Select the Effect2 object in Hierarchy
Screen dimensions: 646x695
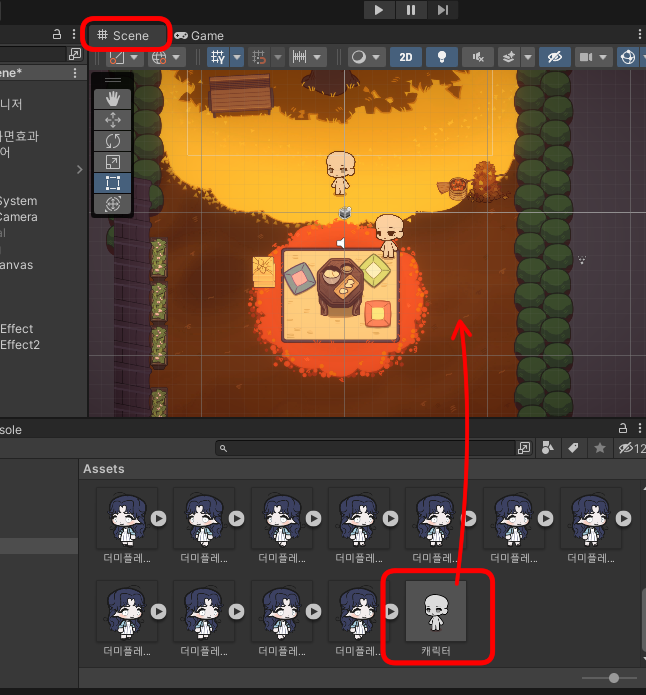point(20,345)
